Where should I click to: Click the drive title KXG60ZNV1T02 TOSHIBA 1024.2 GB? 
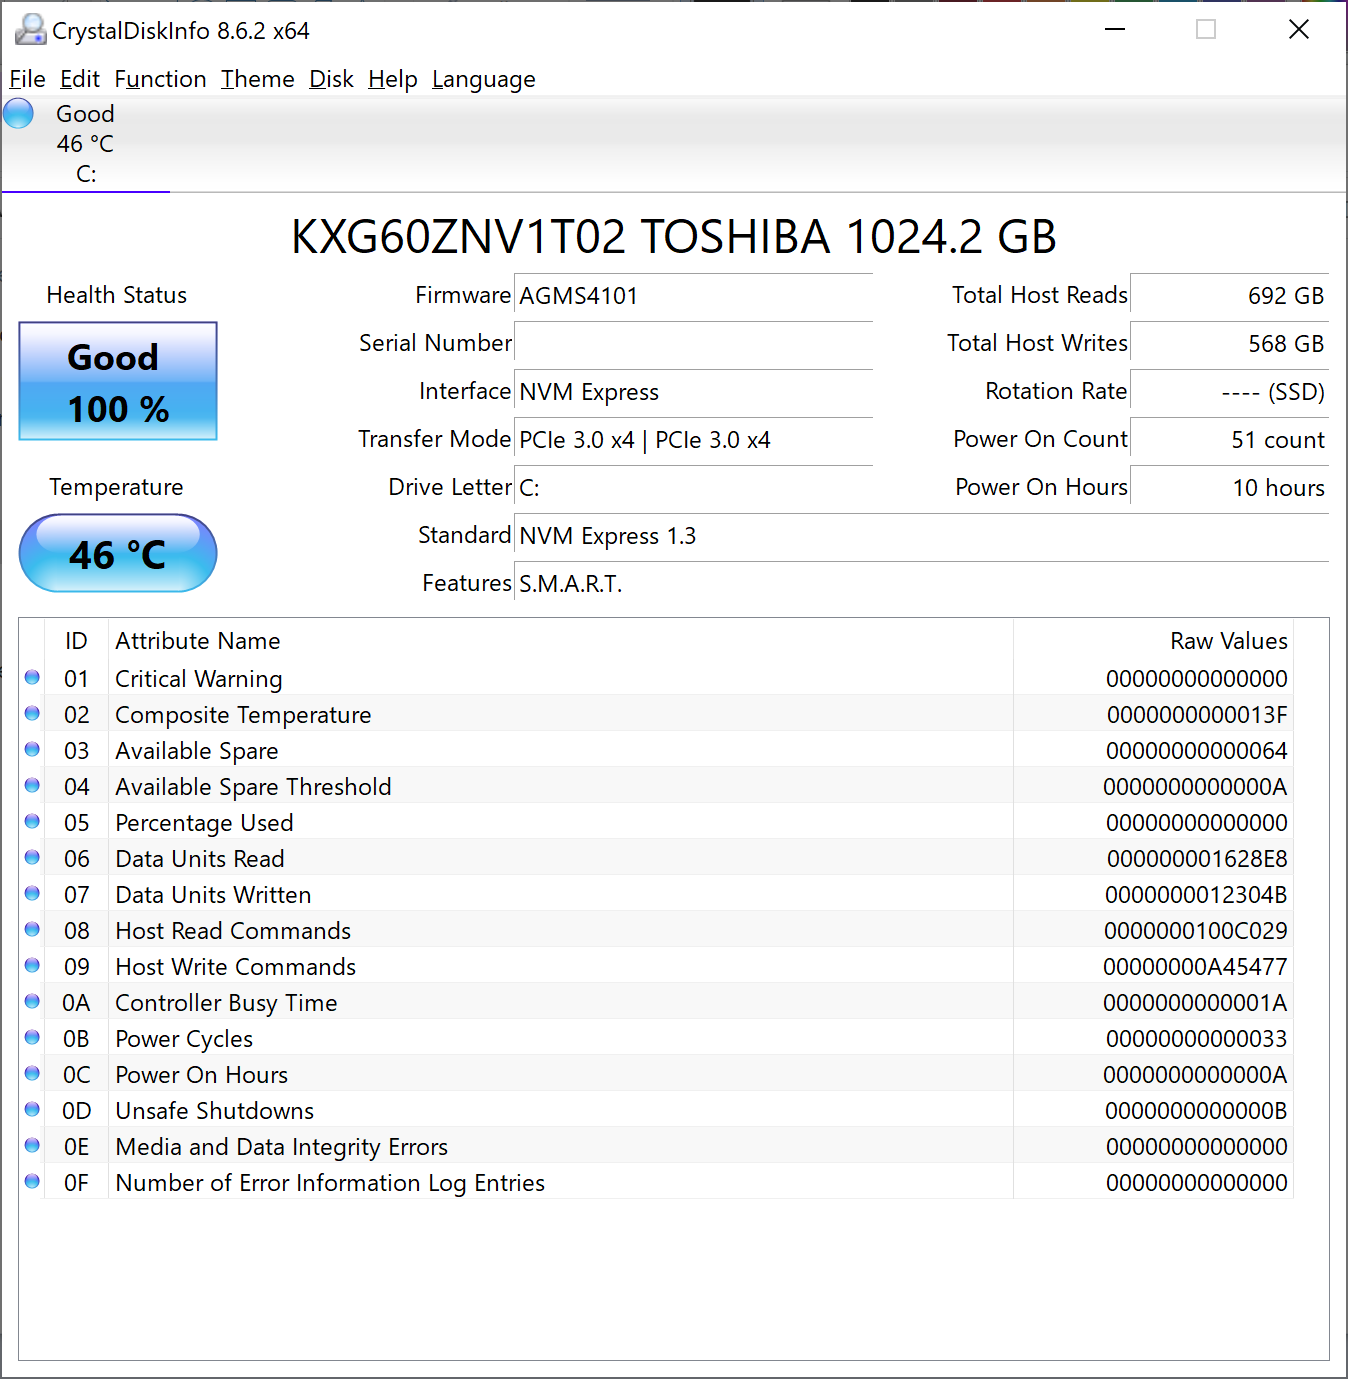(x=674, y=237)
